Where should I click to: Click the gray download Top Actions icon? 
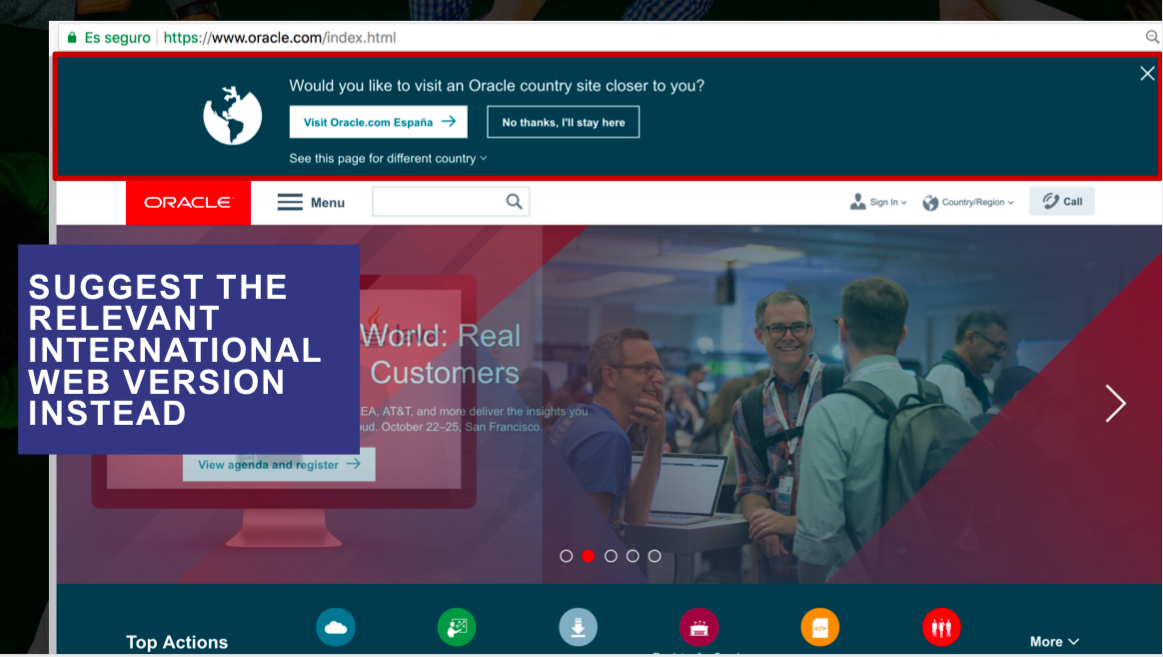pyautogui.click(x=578, y=627)
